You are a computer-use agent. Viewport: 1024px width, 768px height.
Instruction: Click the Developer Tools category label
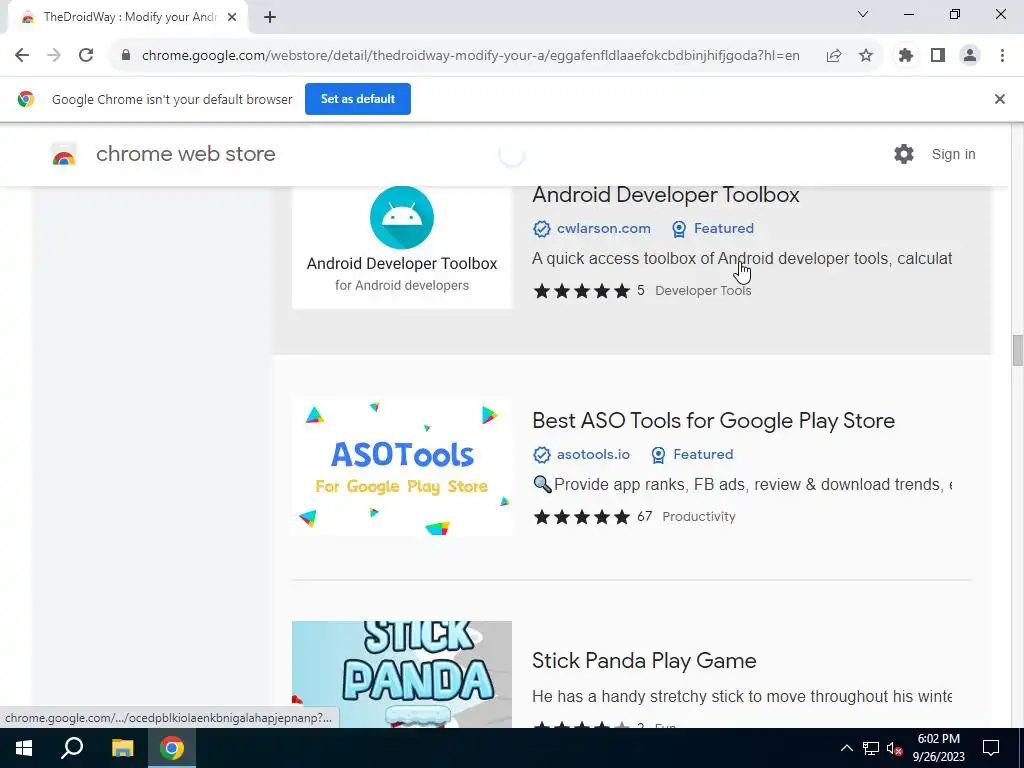click(x=703, y=291)
